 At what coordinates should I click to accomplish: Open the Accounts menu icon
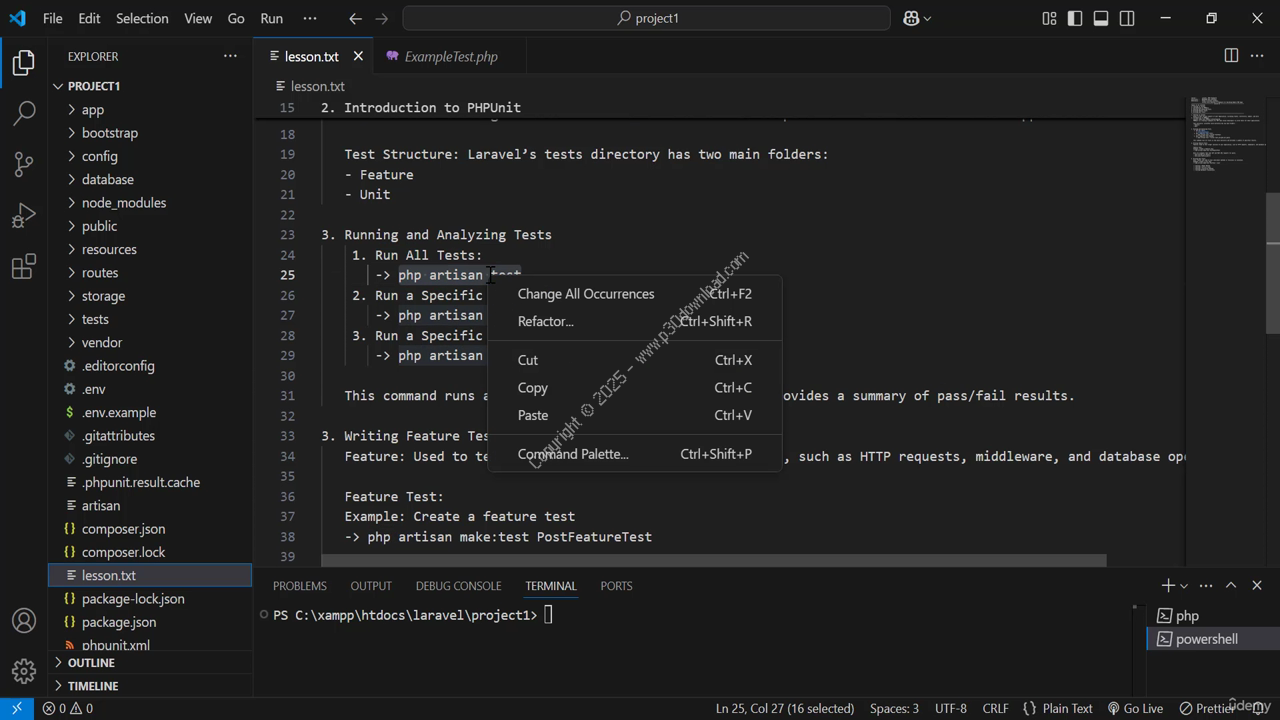pyautogui.click(x=24, y=620)
